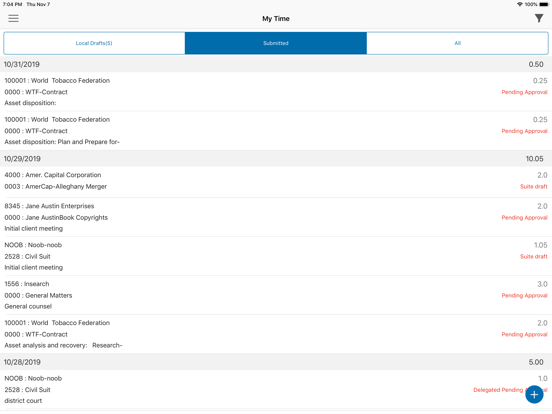This screenshot has width=552, height=414.
Task: Click the 'Delegated Pending' status label
Action: 498,390
